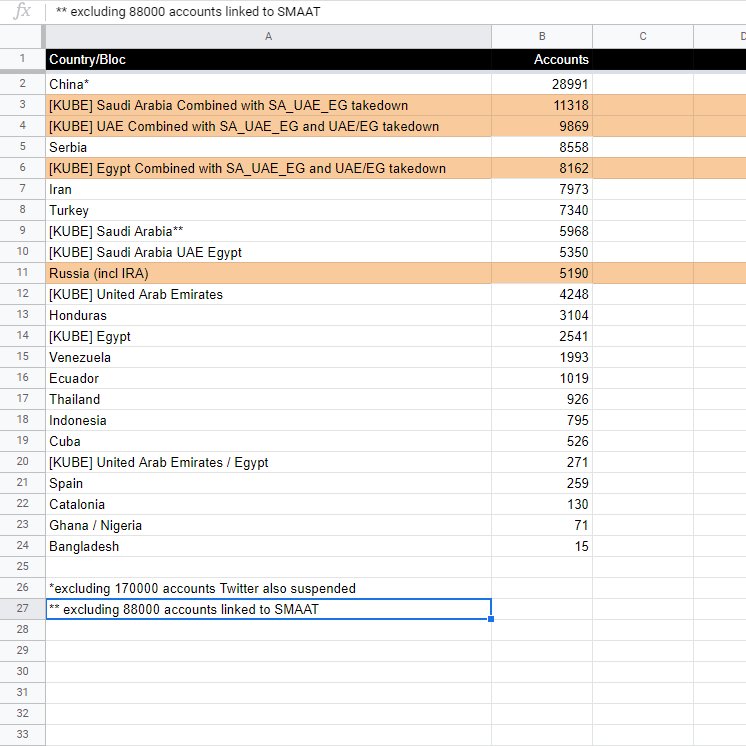Click row 1 header number
This screenshot has height=746, width=746.
(22, 59)
